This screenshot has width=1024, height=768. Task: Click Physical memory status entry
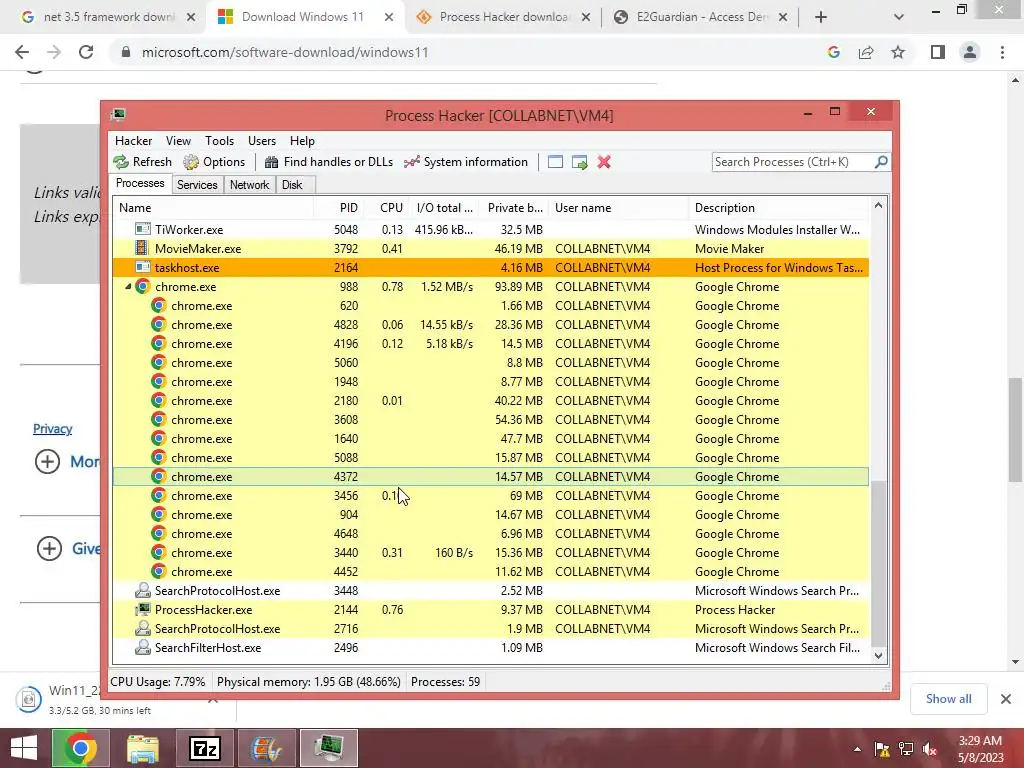pyautogui.click(x=308, y=682)
